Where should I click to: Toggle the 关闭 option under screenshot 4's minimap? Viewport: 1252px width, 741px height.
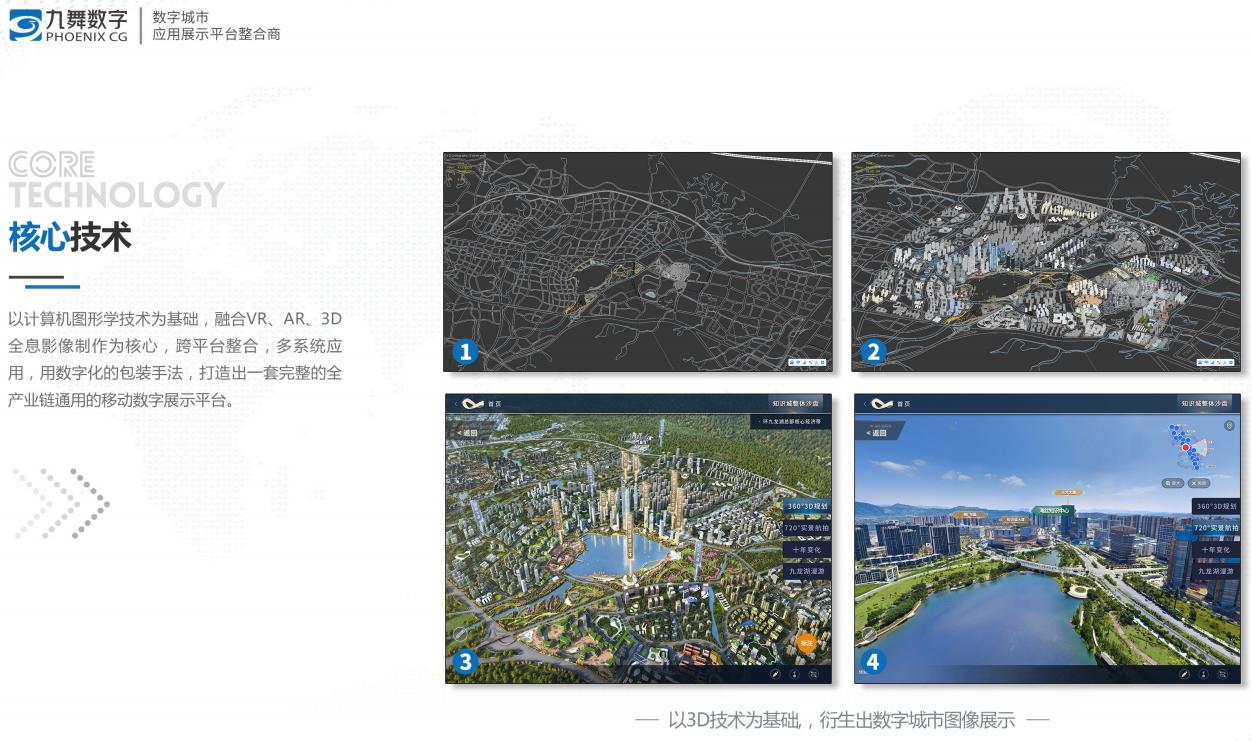[x=1199, y=482]
